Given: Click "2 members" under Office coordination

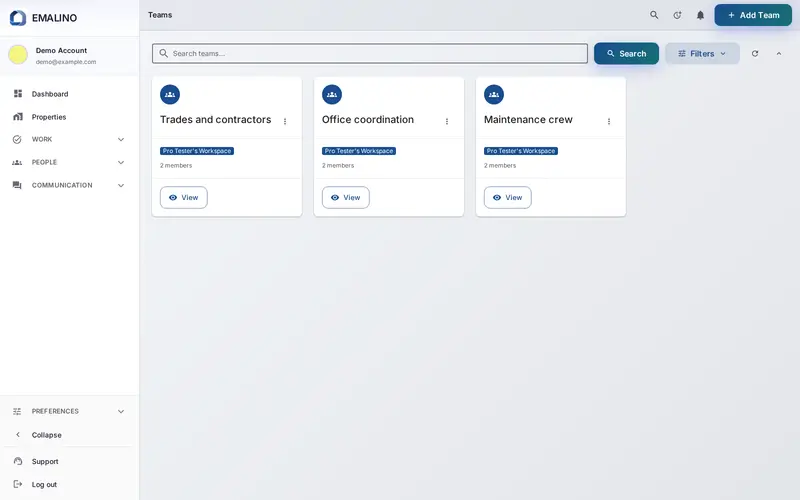Looking at the screenshot, I should tap(338, 165).
